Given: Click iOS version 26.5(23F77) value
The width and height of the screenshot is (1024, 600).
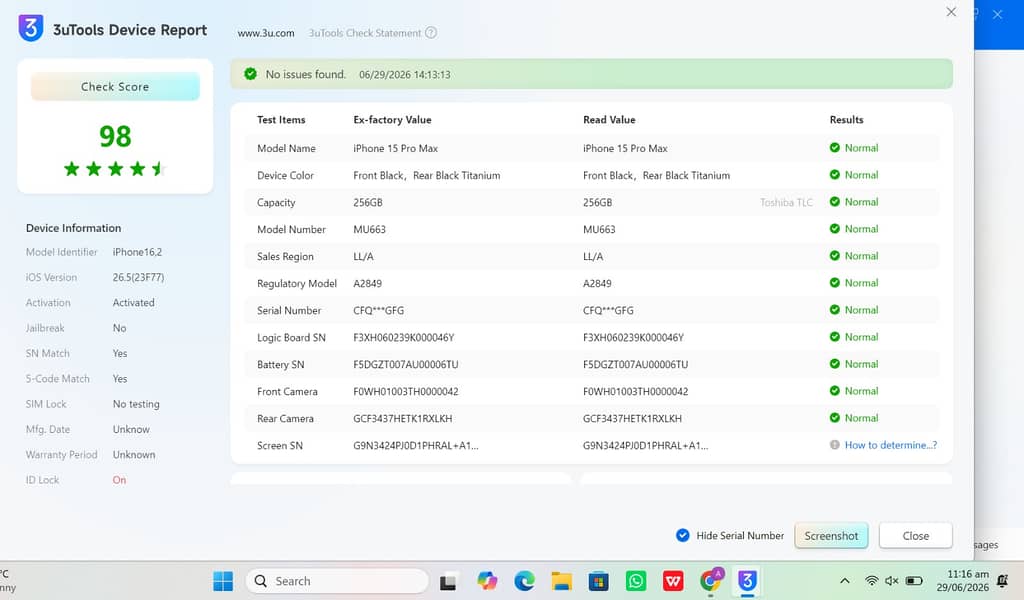Looking at the screenshot, I should click(138, 277).
